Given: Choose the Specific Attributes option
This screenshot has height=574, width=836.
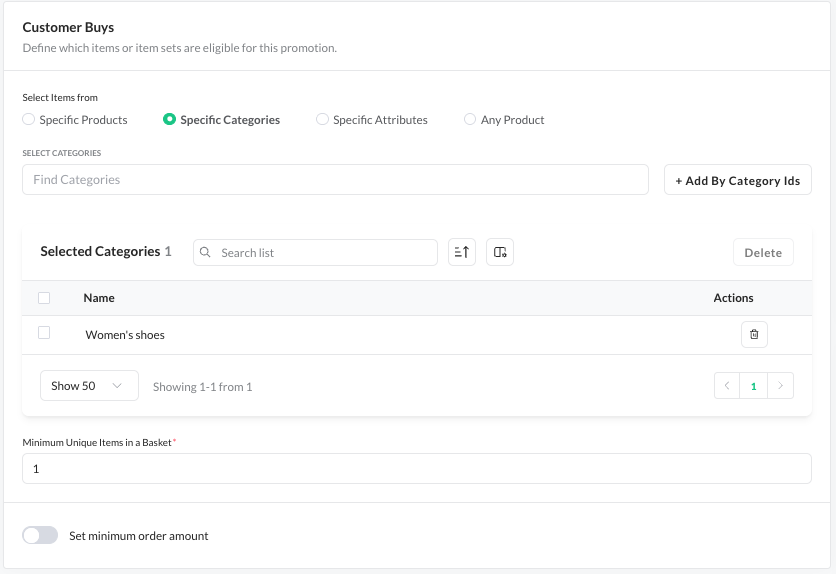Looking at the screenshot, I should [322, 119].
